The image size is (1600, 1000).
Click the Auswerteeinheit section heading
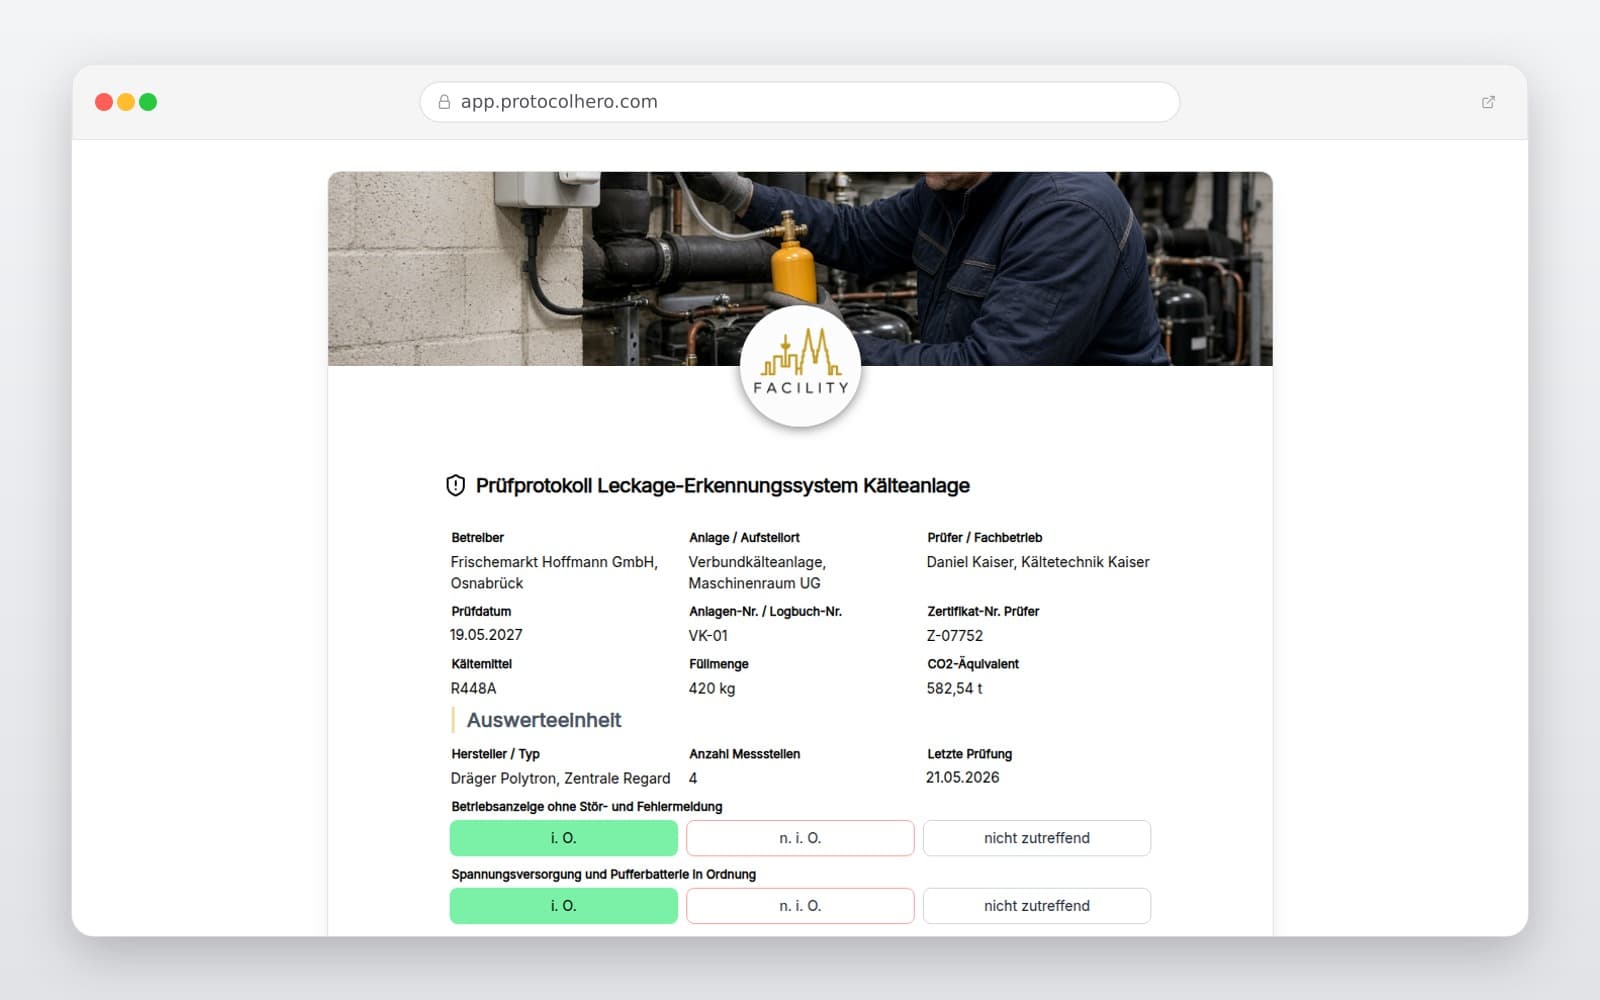pyautogui.click(x=544, y=720)
